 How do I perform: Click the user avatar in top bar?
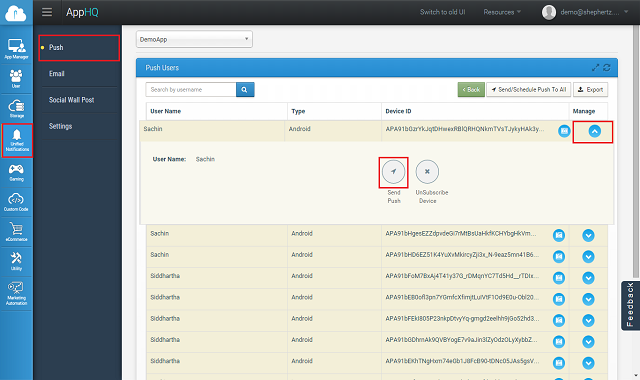click(x=549, y=12)
